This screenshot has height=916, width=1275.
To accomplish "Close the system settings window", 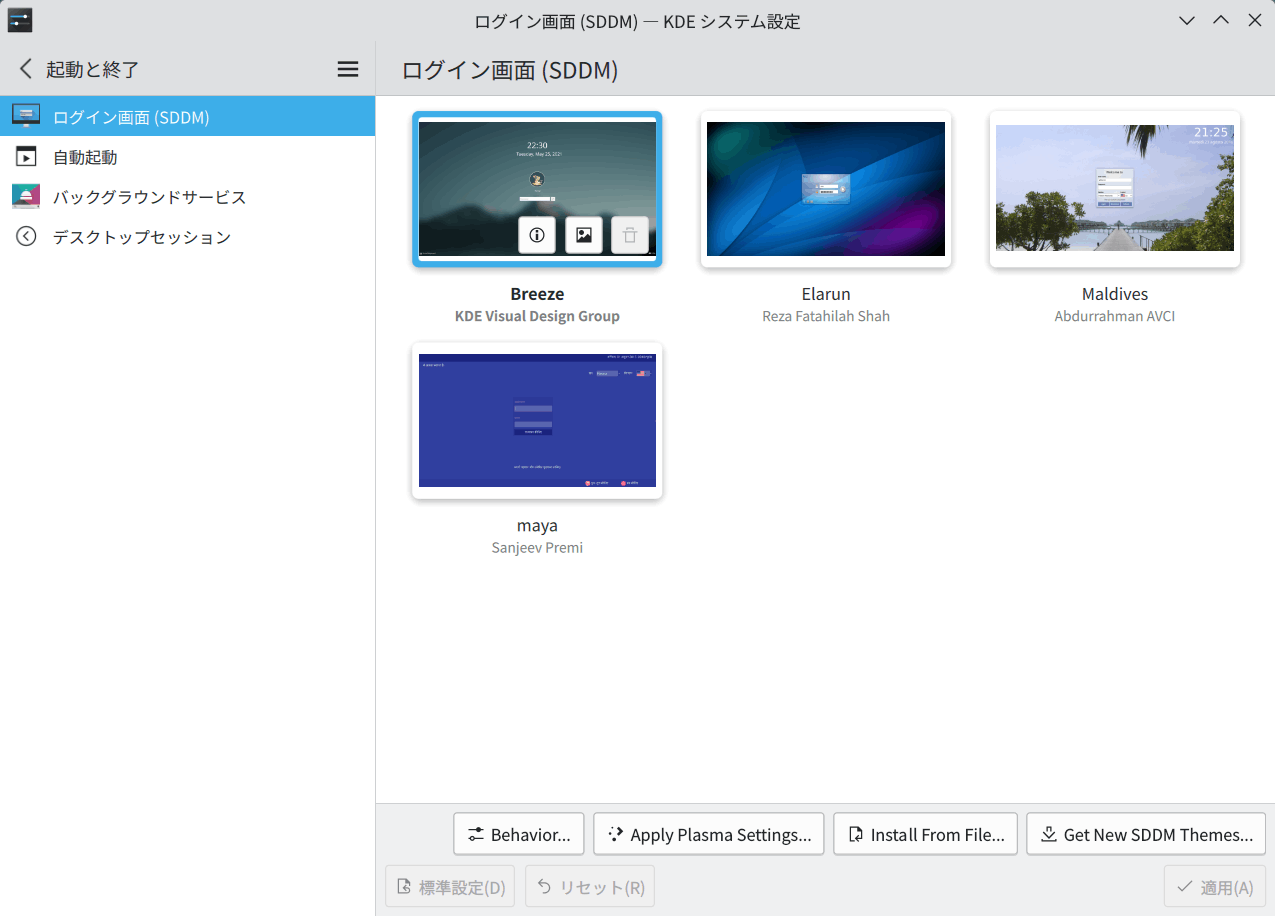I will coord(1254,20).
